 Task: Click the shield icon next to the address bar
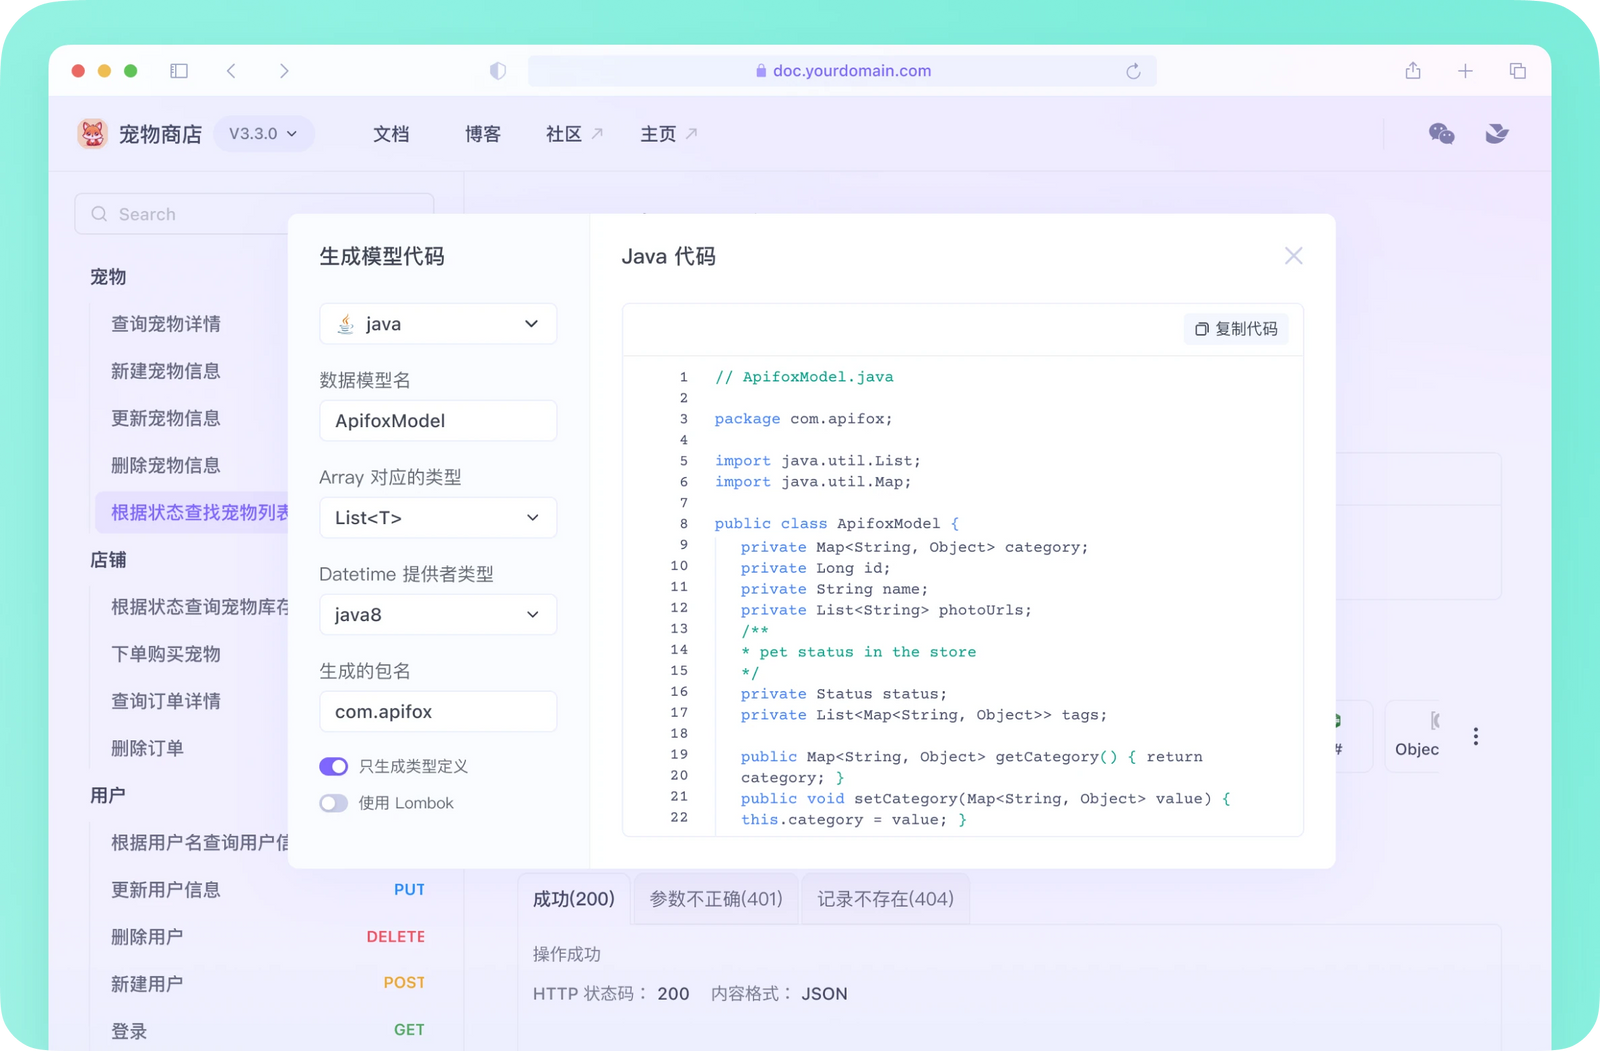pos(497,70)
